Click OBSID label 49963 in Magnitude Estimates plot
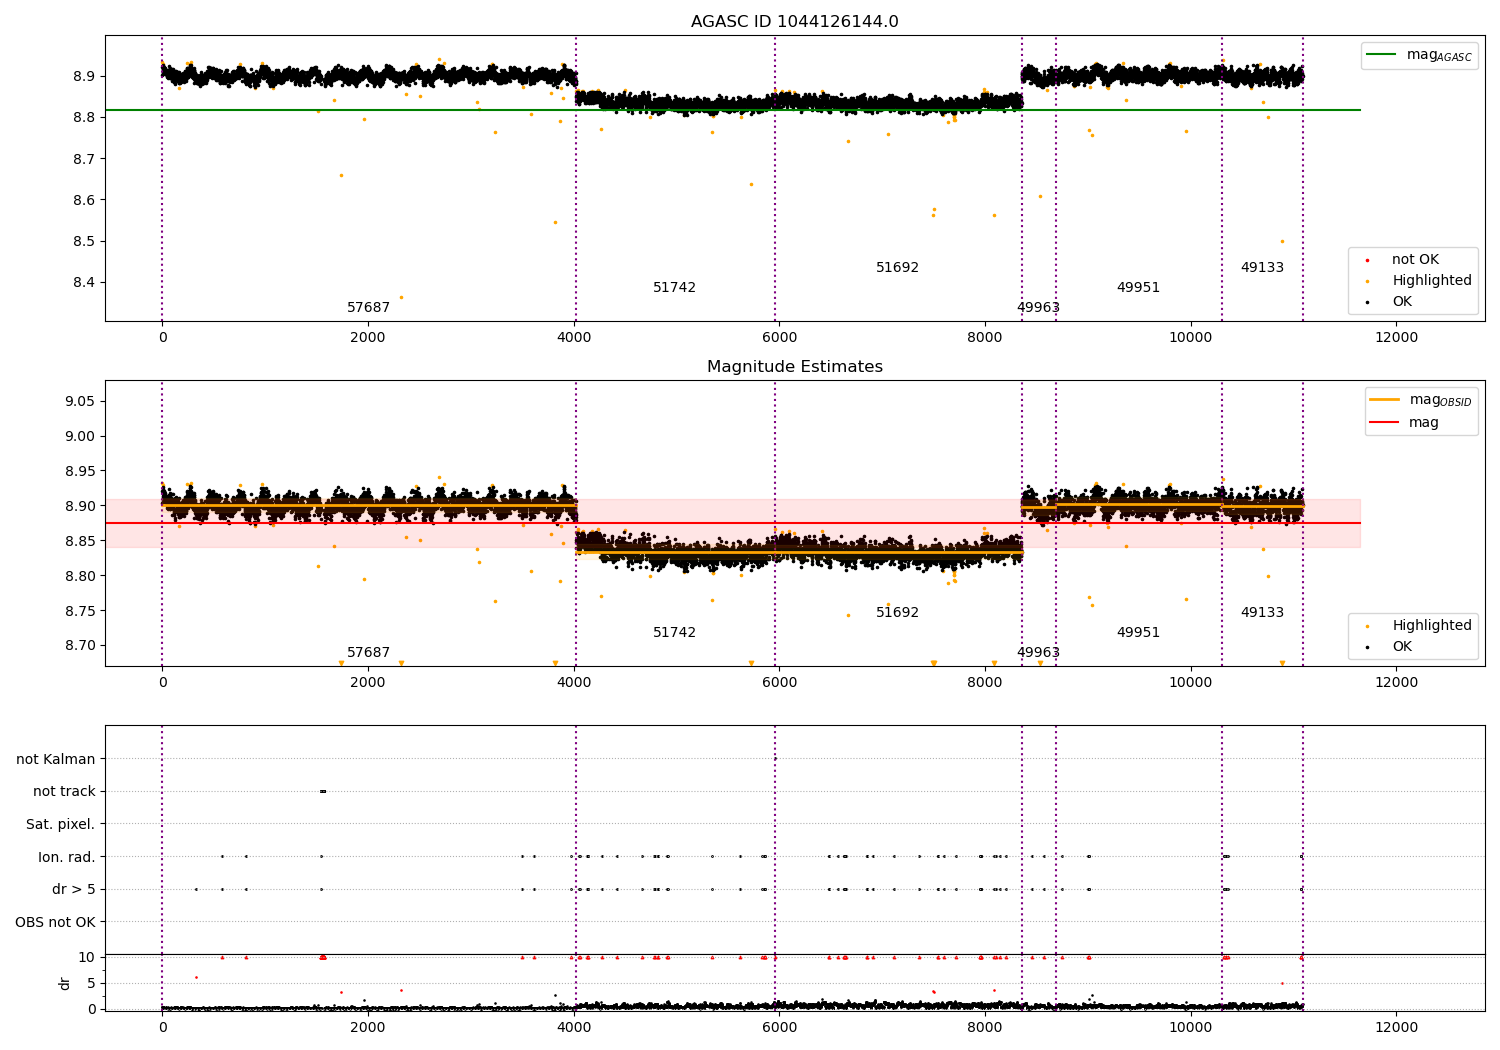Viewport: 1500px width, 1050px height. [x=1038, y=653]
